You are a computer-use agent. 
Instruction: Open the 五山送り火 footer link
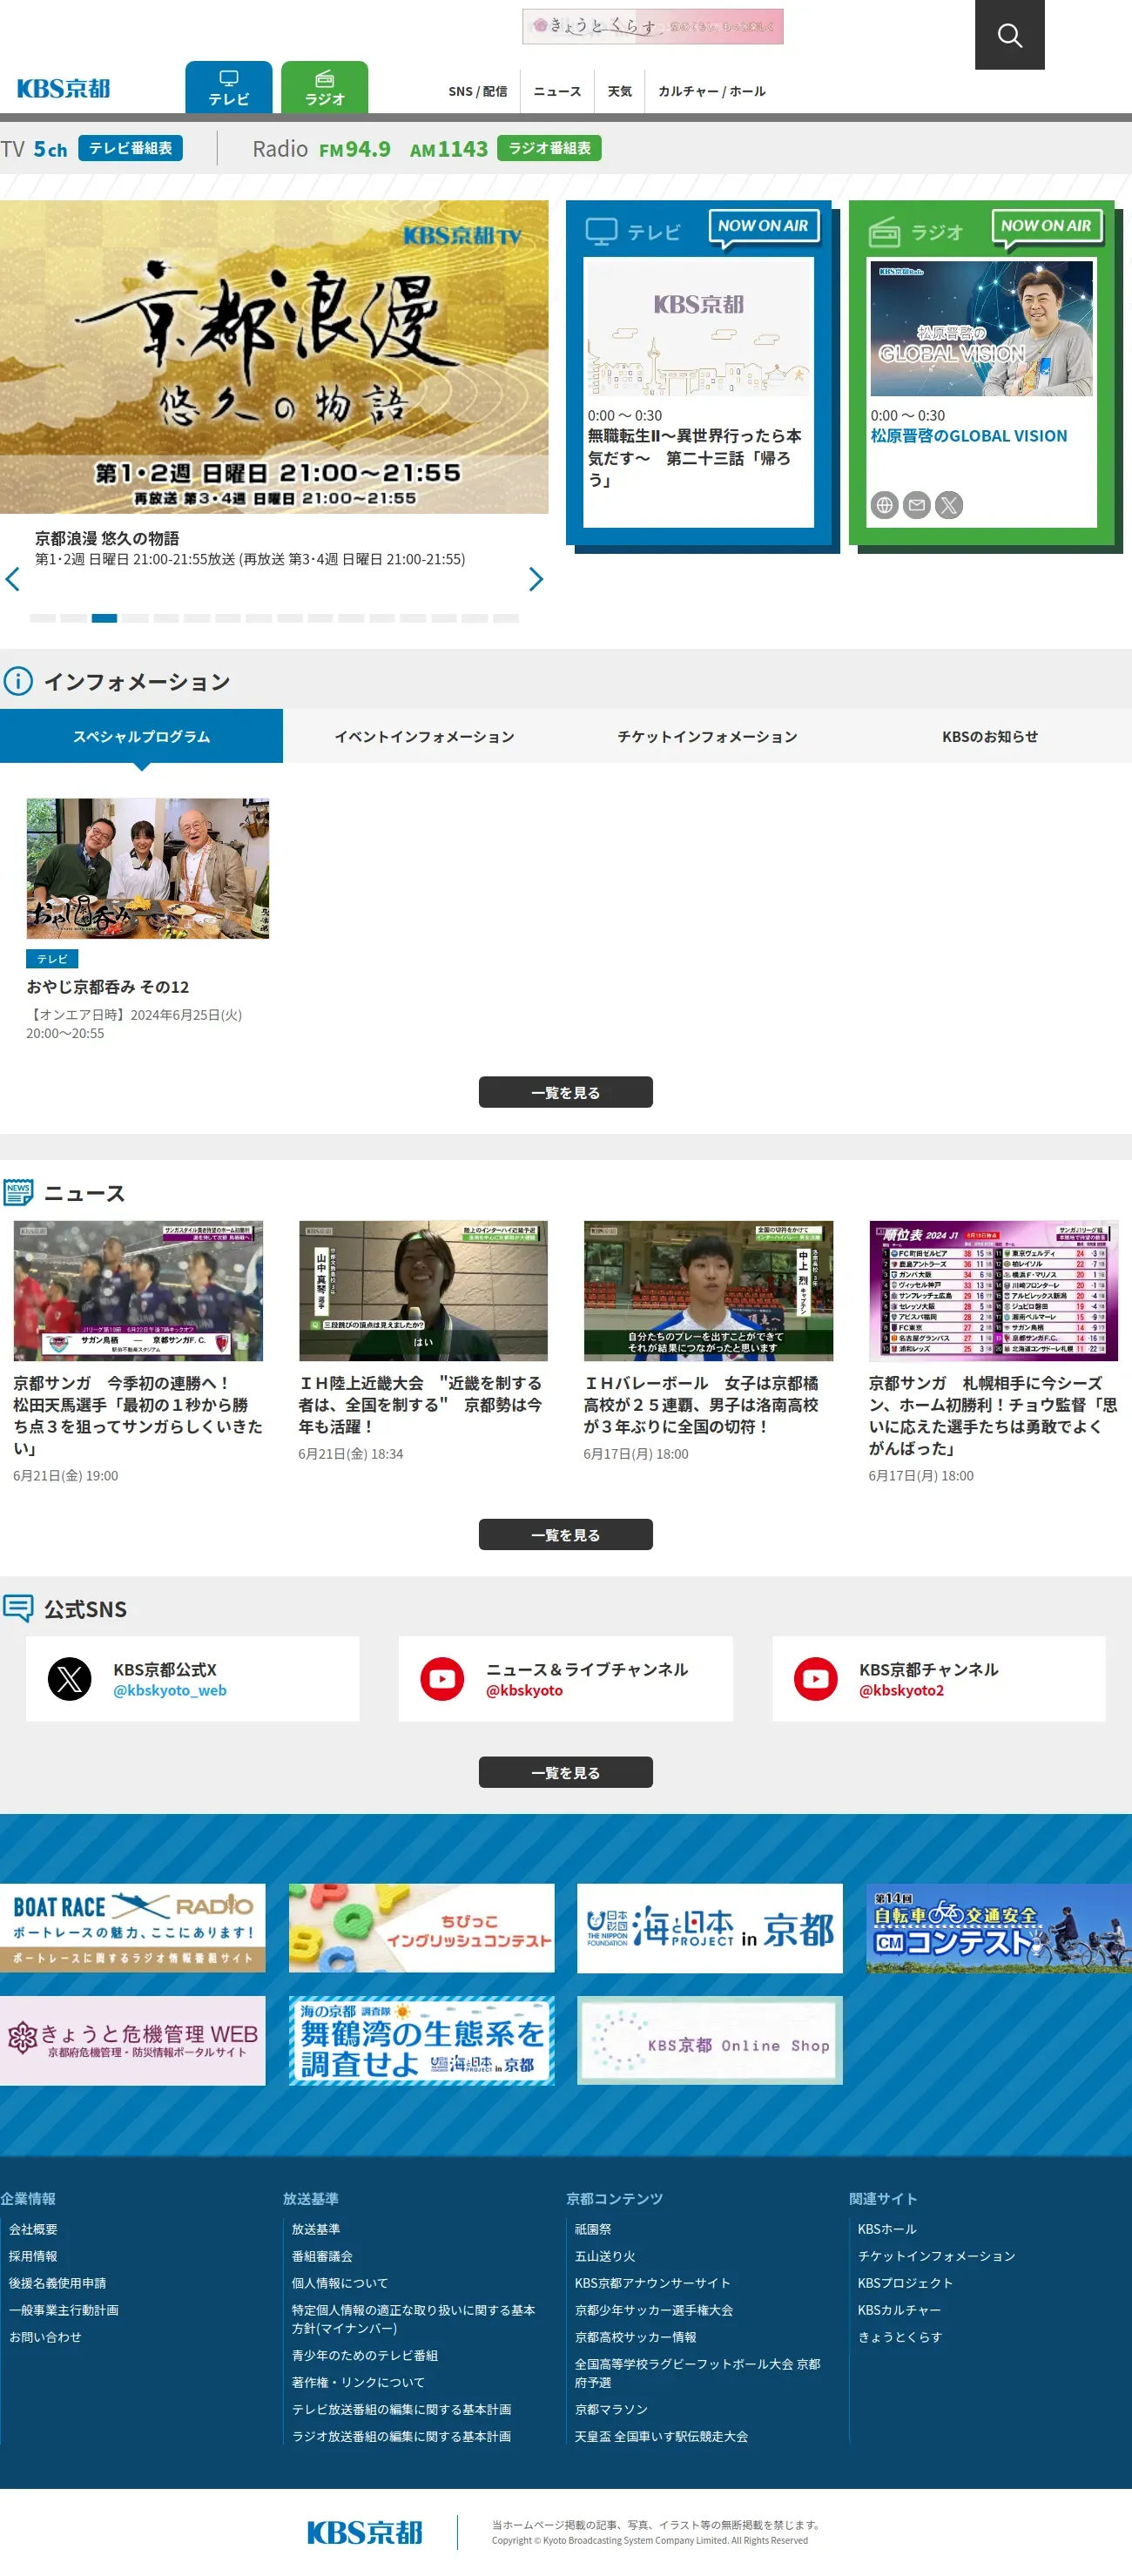tap(605, 2256)
